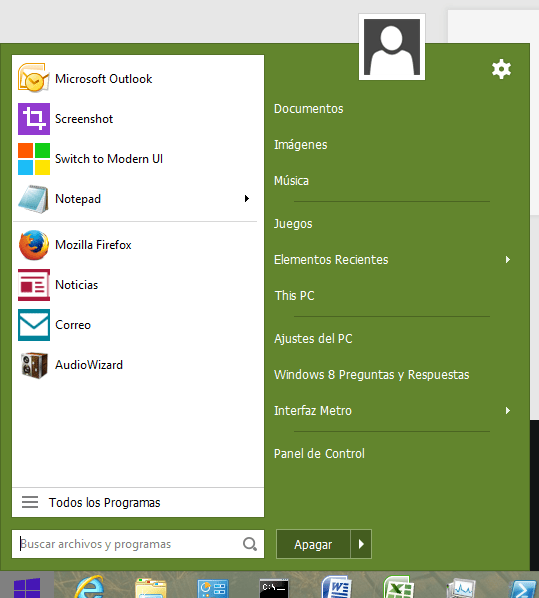Open Microsoft Outlook icon

[34, 78]
